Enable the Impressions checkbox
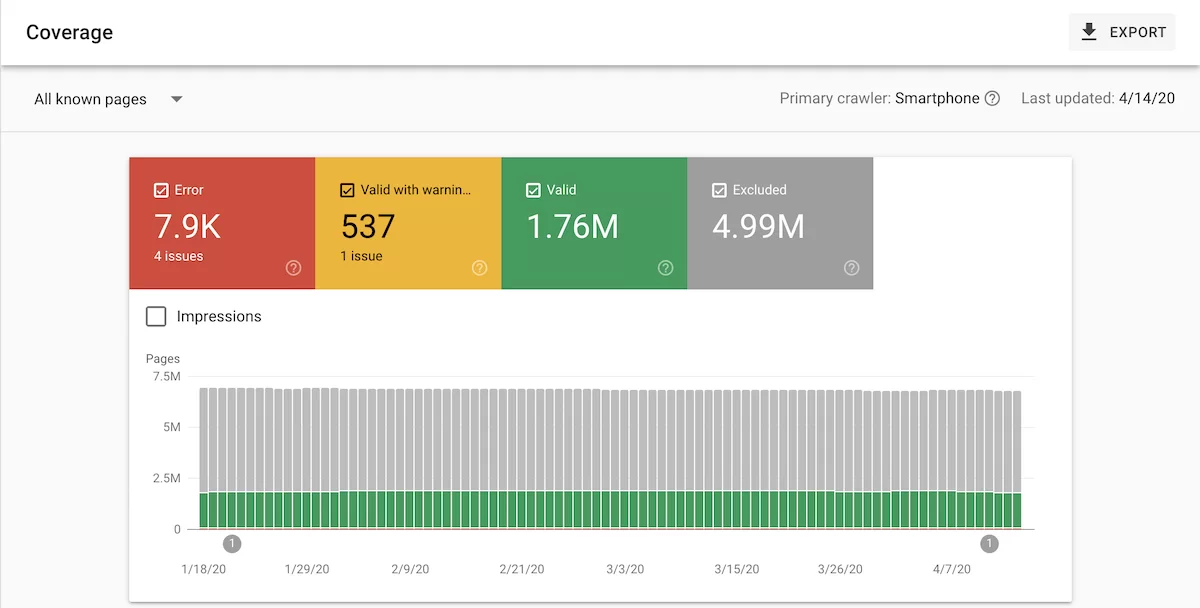Screen dimensions: 1200x608 tap(156, 317)
